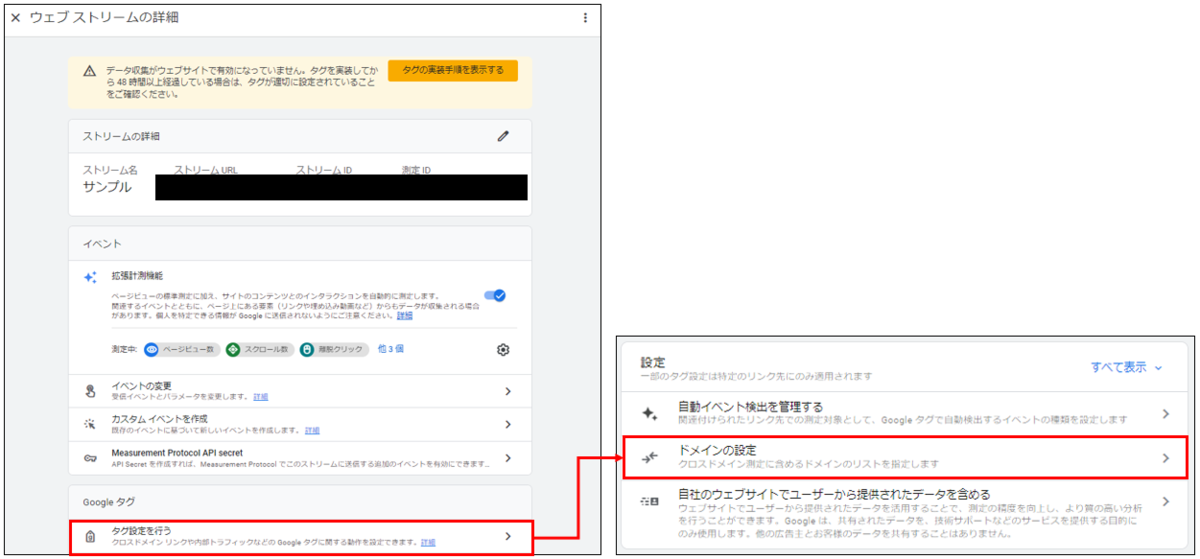Screen dimensions: 1200x559
Task: Expand the イベントの変更 row chevron
Action: (508, 392)
